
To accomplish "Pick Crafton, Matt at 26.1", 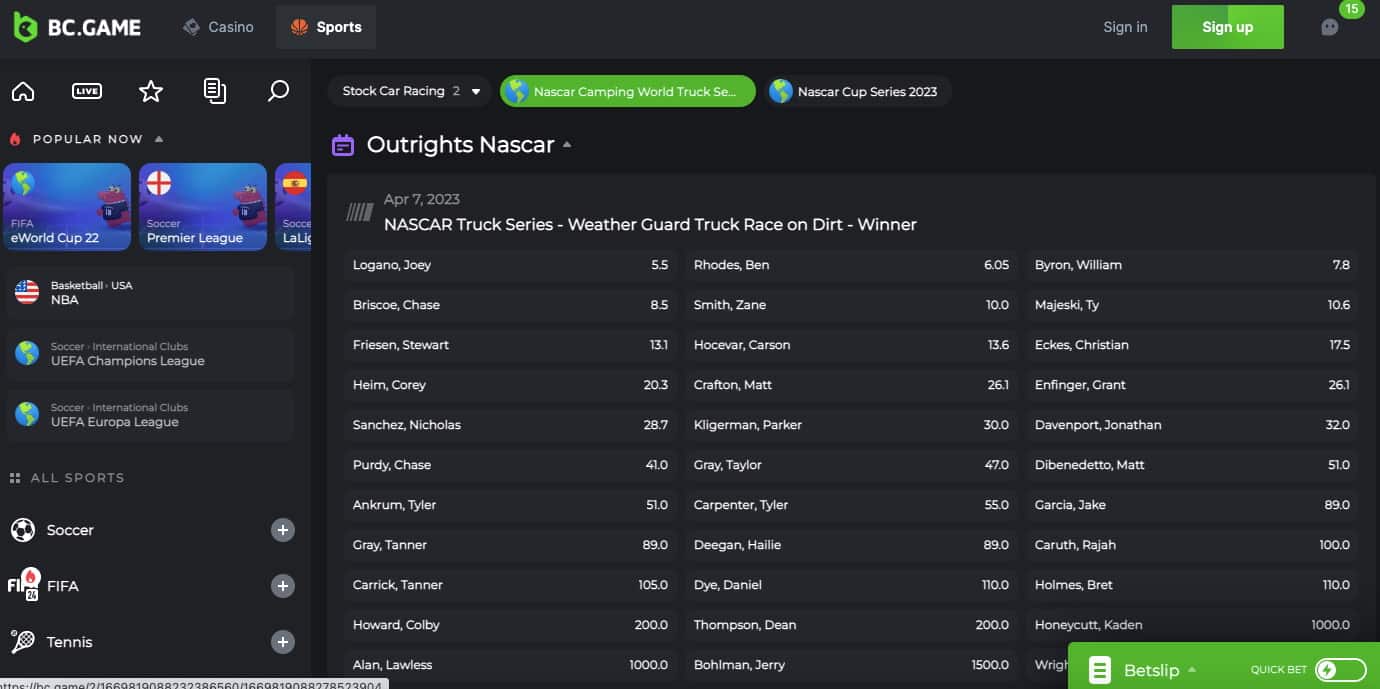I will 851,385.
